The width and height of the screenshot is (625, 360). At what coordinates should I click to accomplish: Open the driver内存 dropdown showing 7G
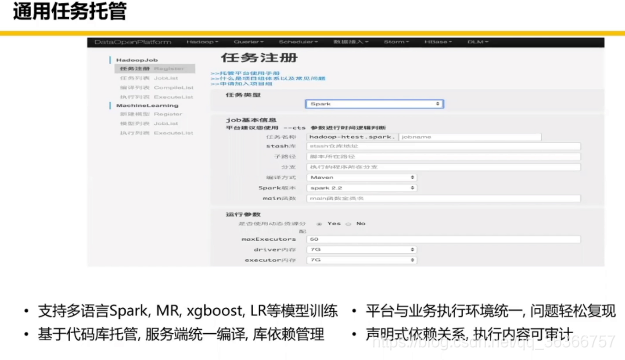pyautogui.click(x=362, y=250)
